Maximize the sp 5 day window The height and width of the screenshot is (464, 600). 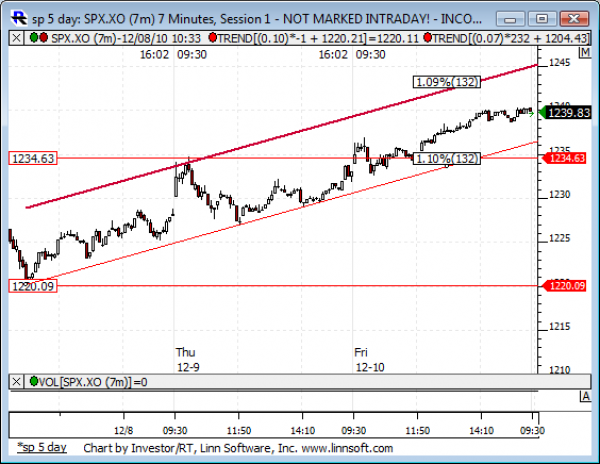[x=542, y=18]
